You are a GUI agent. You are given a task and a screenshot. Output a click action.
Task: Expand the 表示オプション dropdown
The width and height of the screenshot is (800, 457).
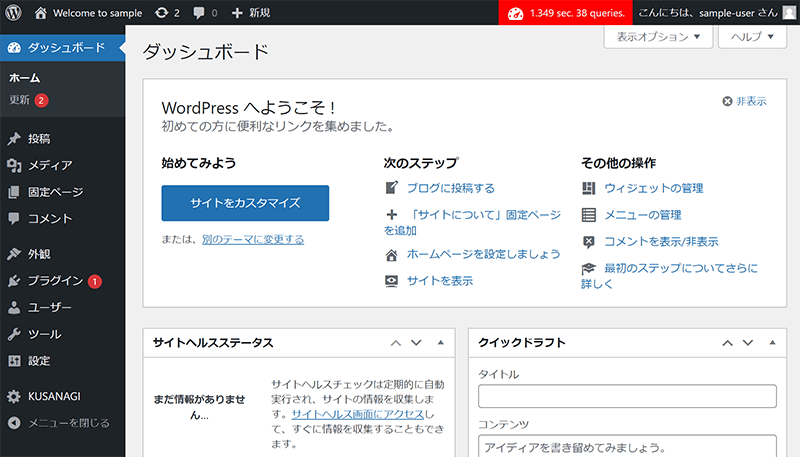point(658,36)
